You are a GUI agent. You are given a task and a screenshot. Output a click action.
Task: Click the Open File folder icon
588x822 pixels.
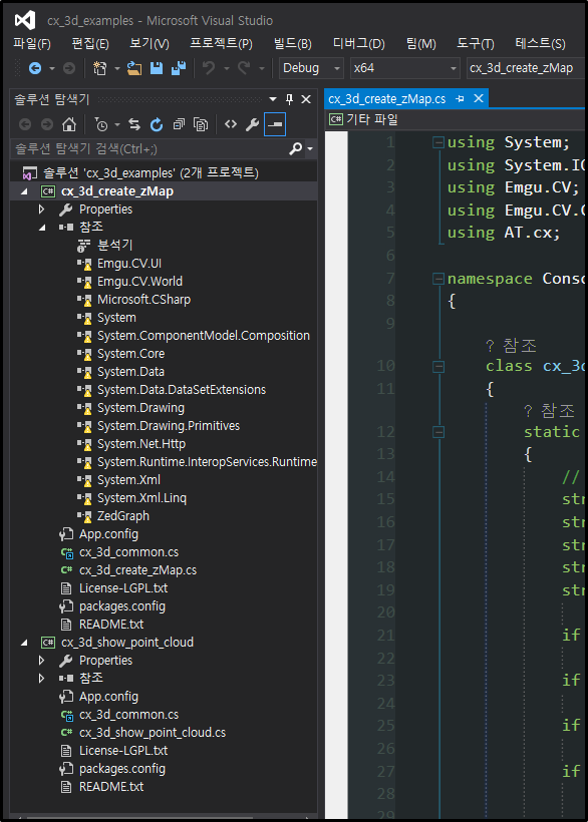click(x=134, y=68)
